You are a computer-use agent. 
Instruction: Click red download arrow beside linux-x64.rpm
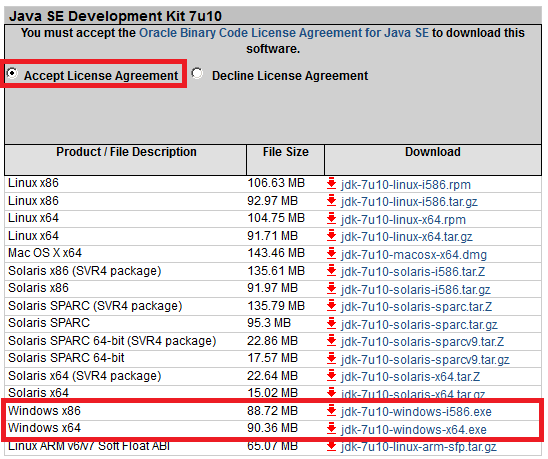(x=331, y=218)
